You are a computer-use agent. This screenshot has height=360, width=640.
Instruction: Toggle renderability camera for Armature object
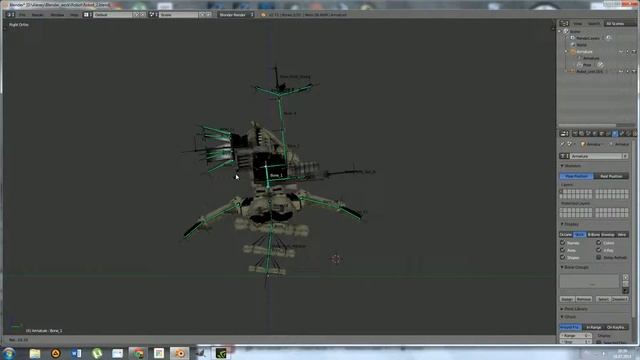tap(634, 52)
